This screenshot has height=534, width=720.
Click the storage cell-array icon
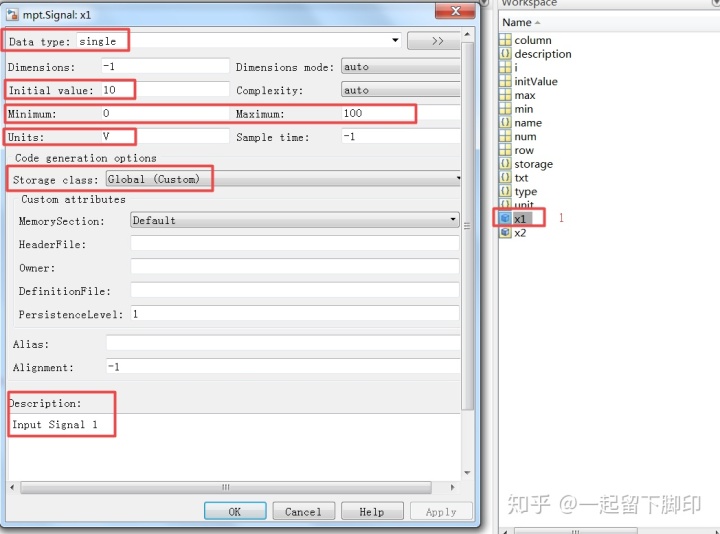click(505, 164)
